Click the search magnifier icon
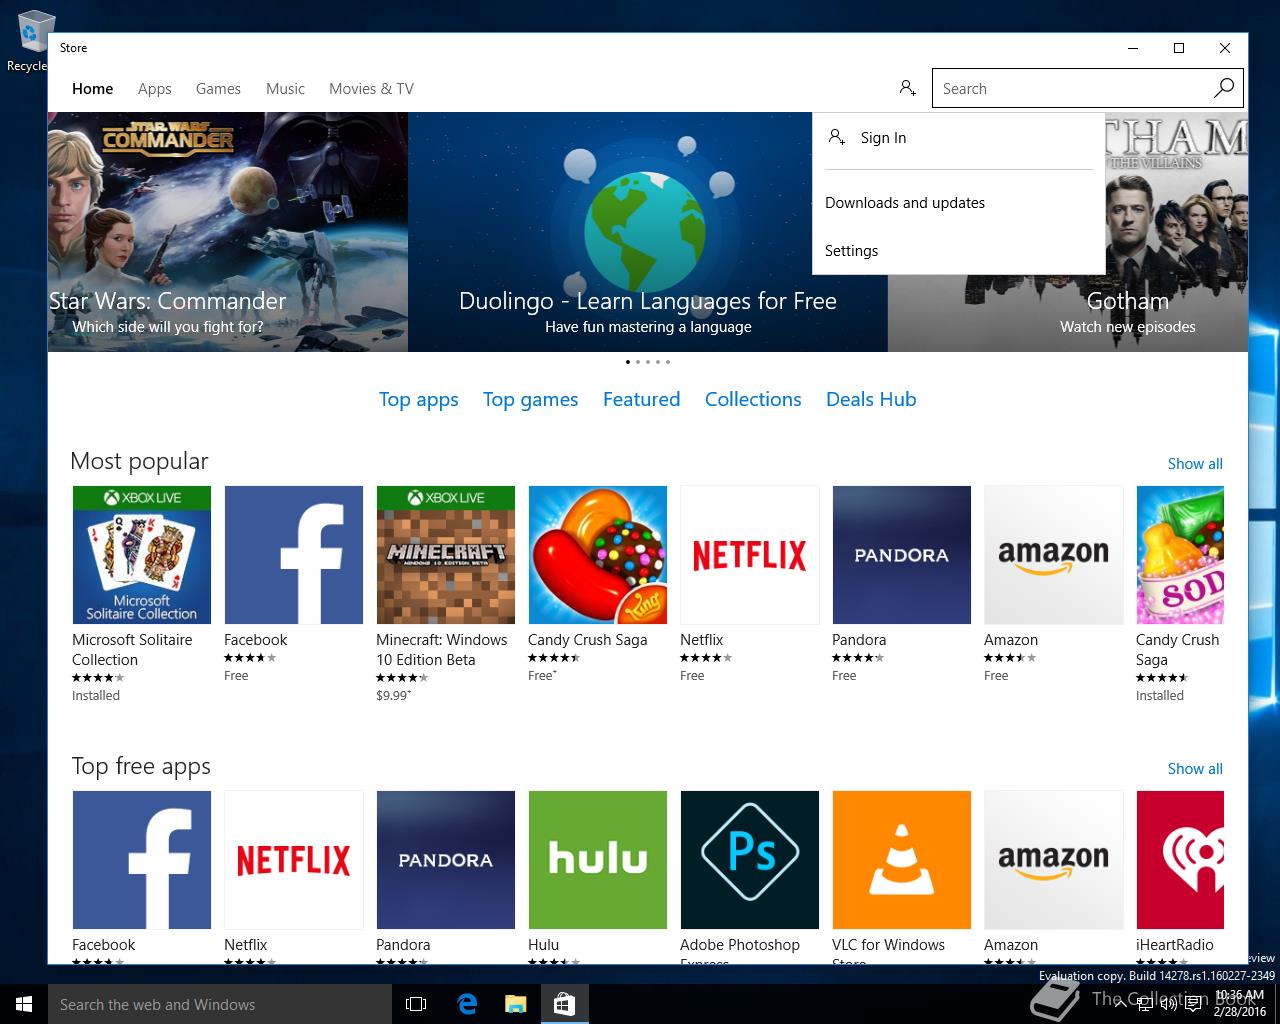 coord(1224,88)
